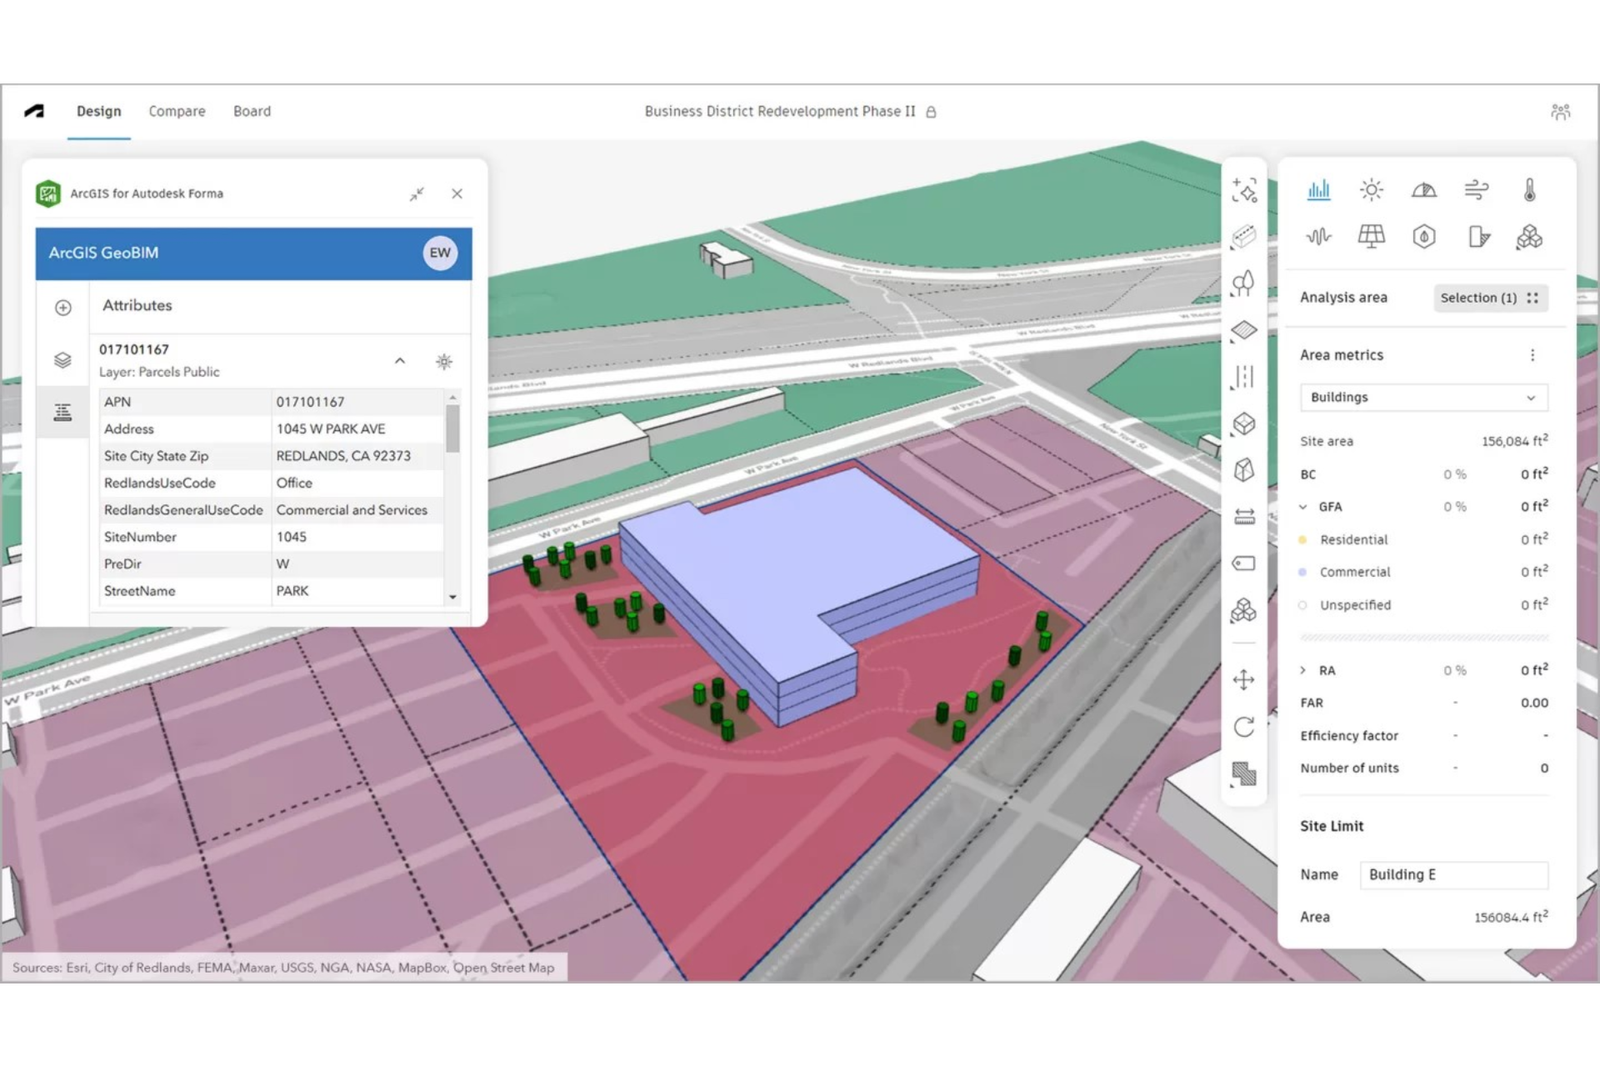This screenshot has height=1067, width=1600.
Task: Select the measure ruler tool
Action: click(1244, 517)
